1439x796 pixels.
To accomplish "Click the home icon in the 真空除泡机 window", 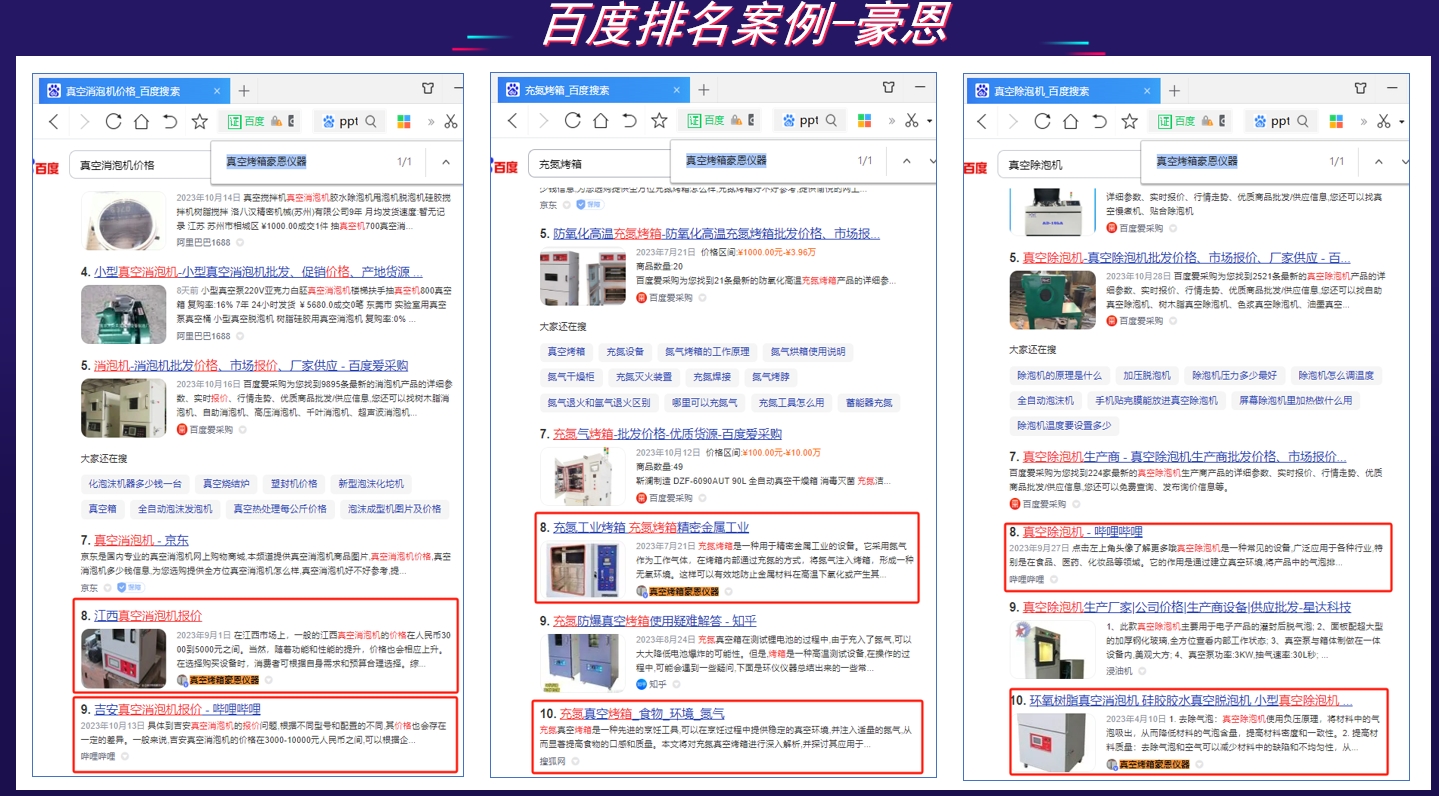I will tap(1071, 121).
